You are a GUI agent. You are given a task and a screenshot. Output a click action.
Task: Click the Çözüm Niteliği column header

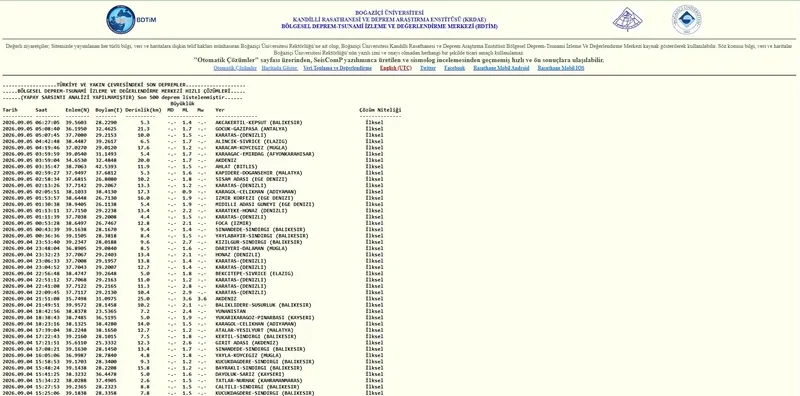click(x=380, y=110)
